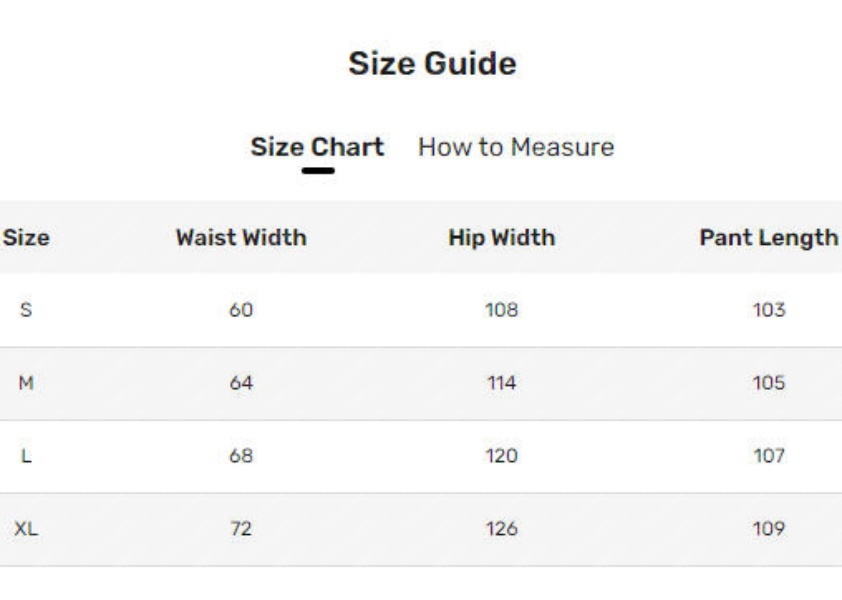
Task: Click the Size Guide heading
Action: 432,65
